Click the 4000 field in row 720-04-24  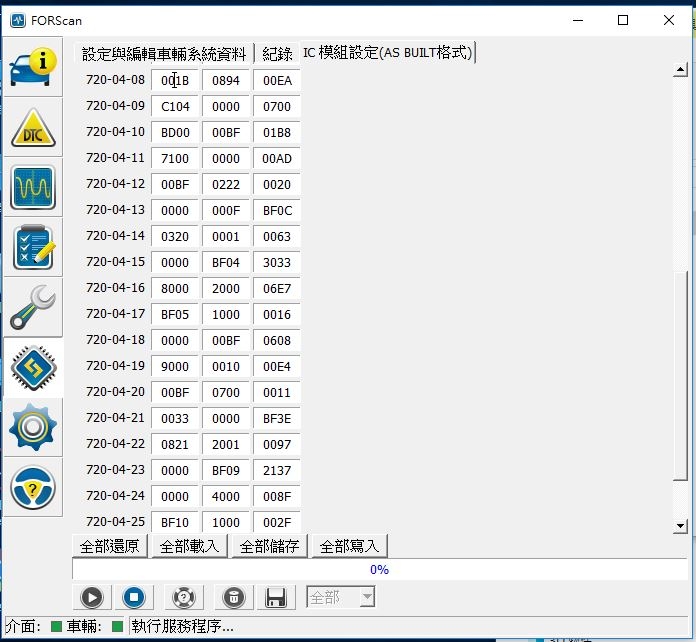(226, 496)
